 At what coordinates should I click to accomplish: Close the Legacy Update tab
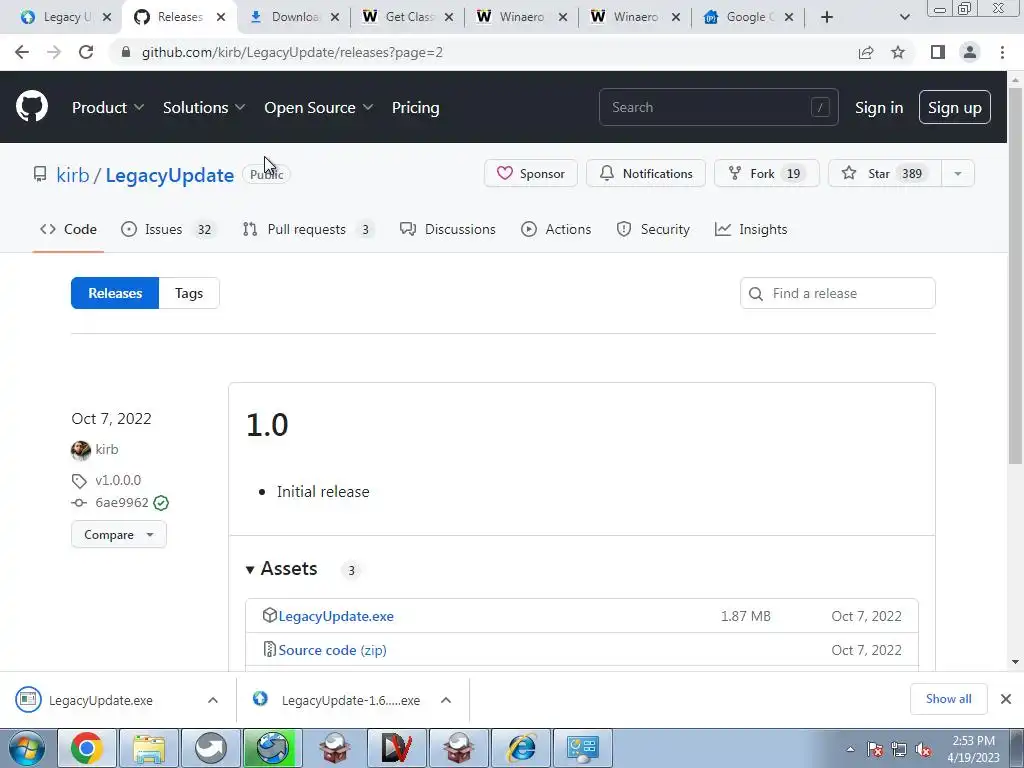pyautogui.click(x=107, y=17)
